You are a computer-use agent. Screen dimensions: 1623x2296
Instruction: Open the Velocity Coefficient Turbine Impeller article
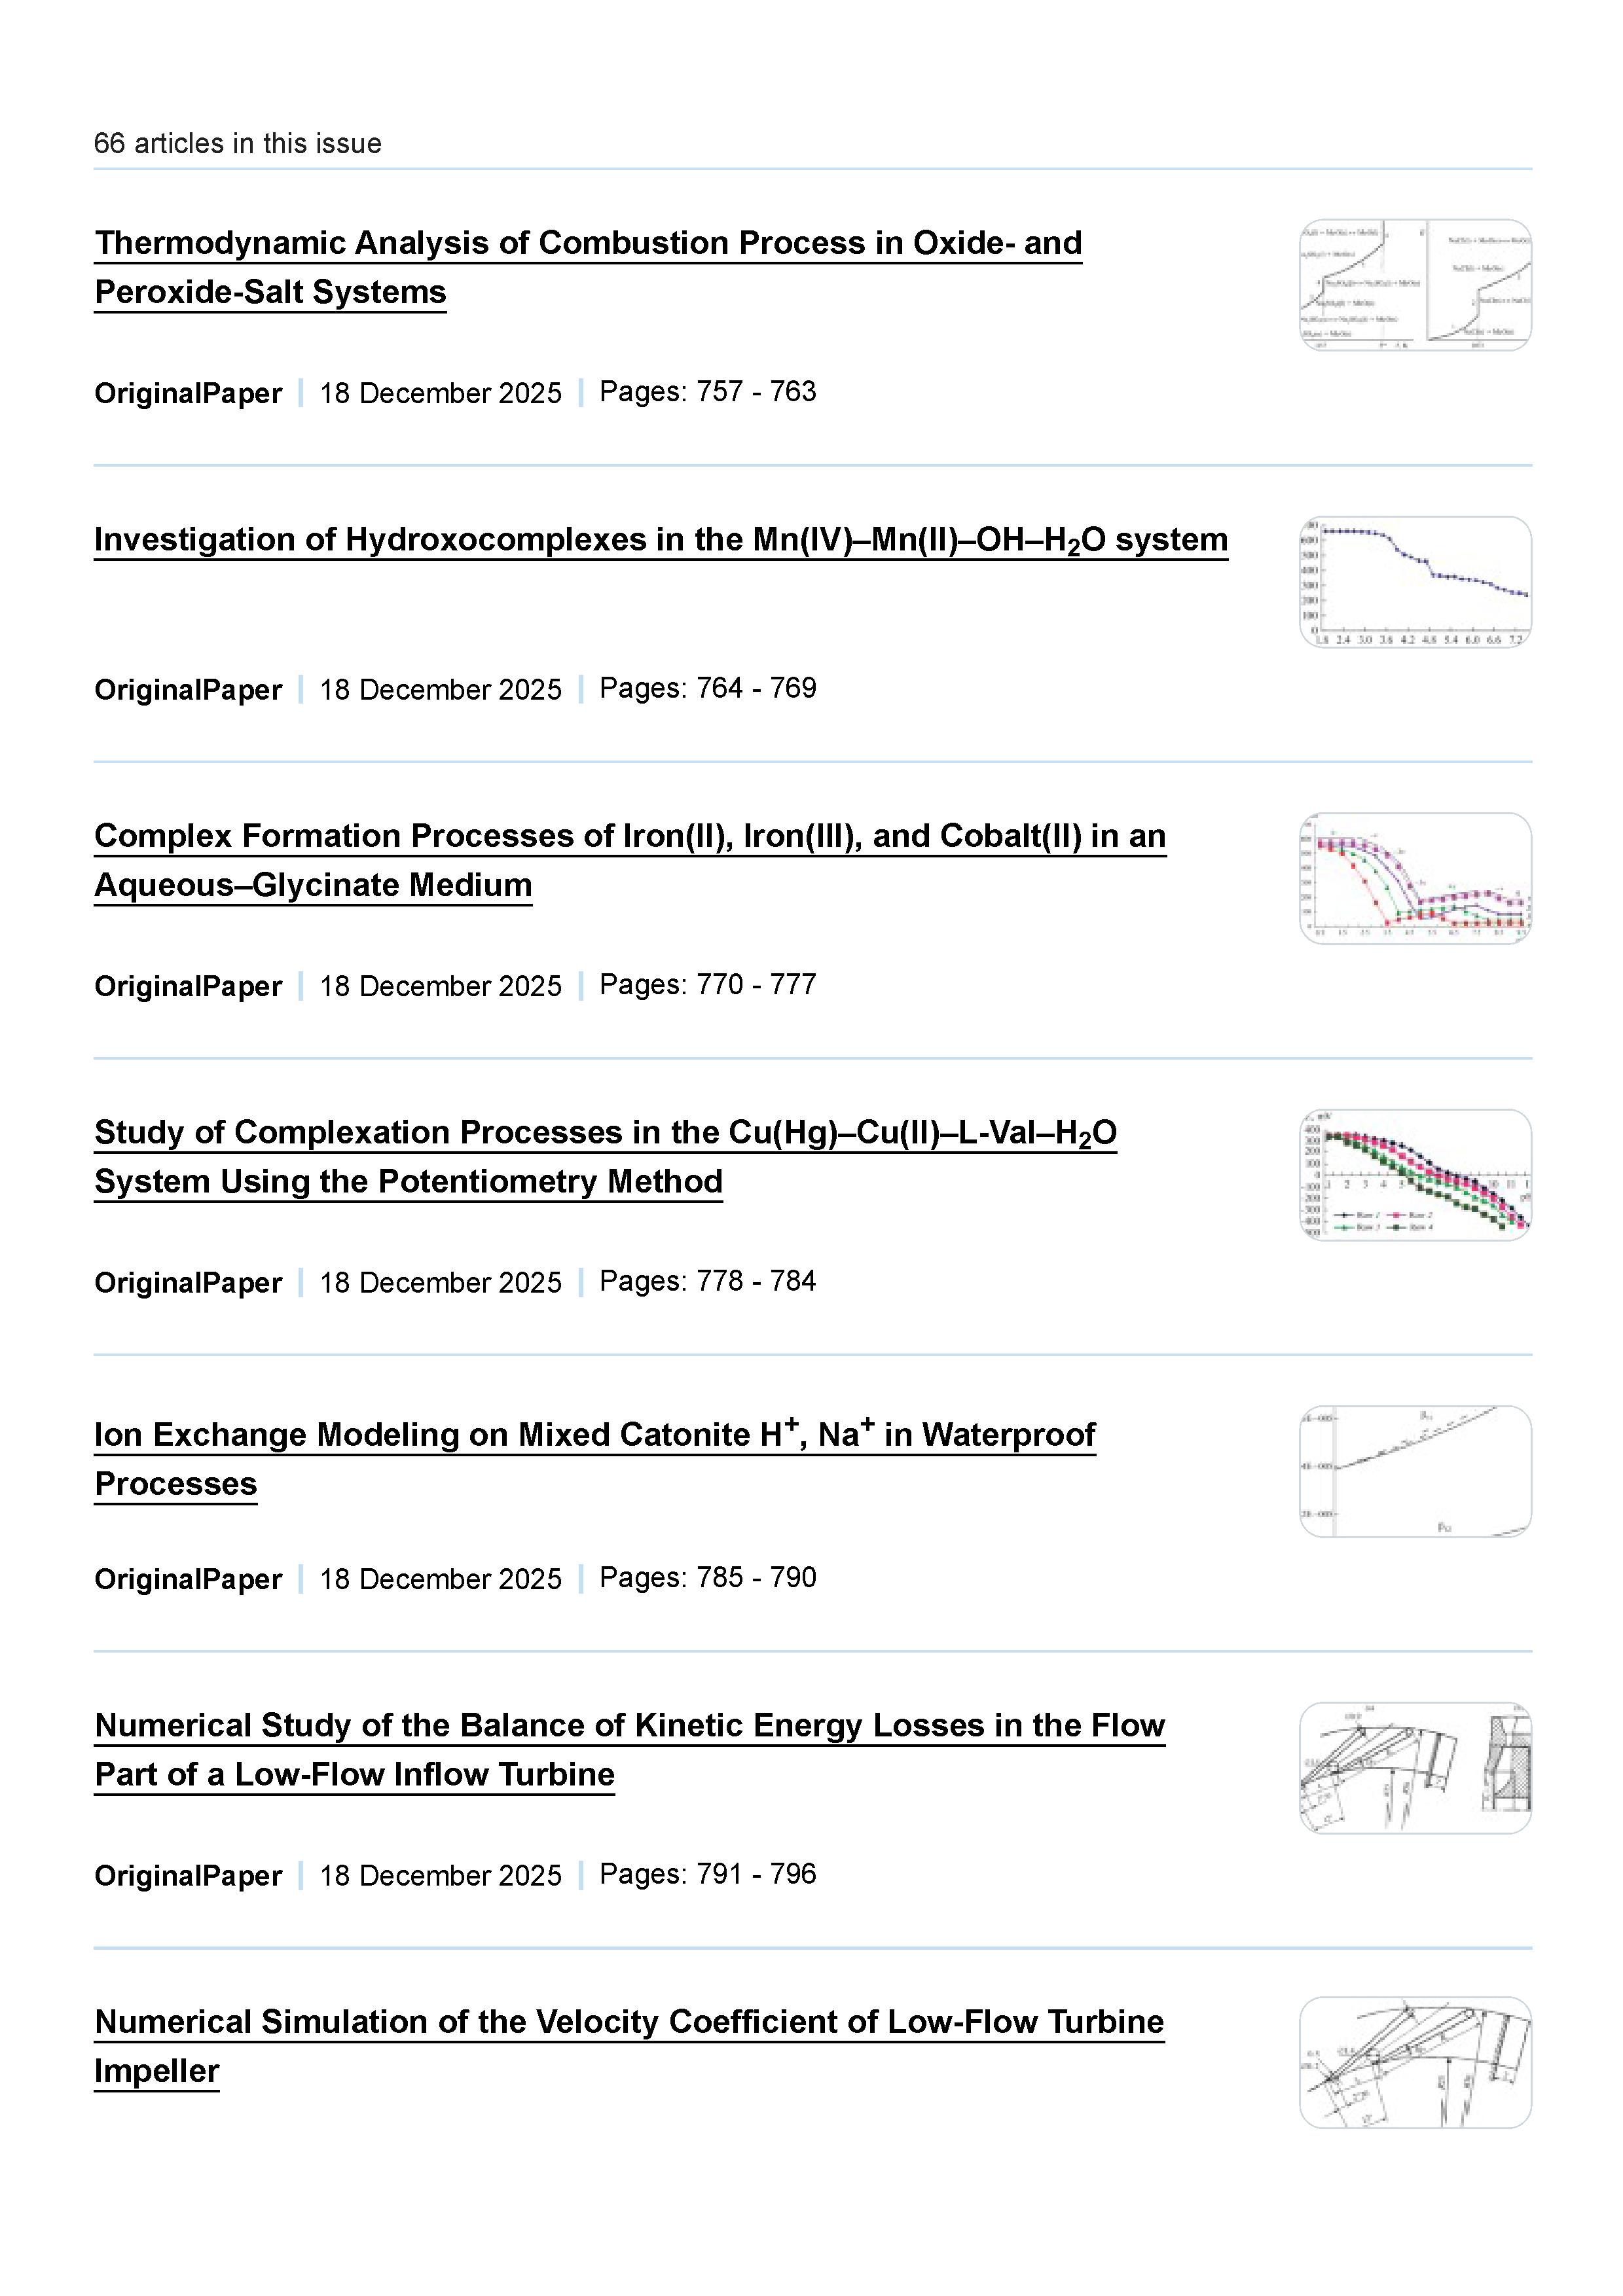(629, 2022)
